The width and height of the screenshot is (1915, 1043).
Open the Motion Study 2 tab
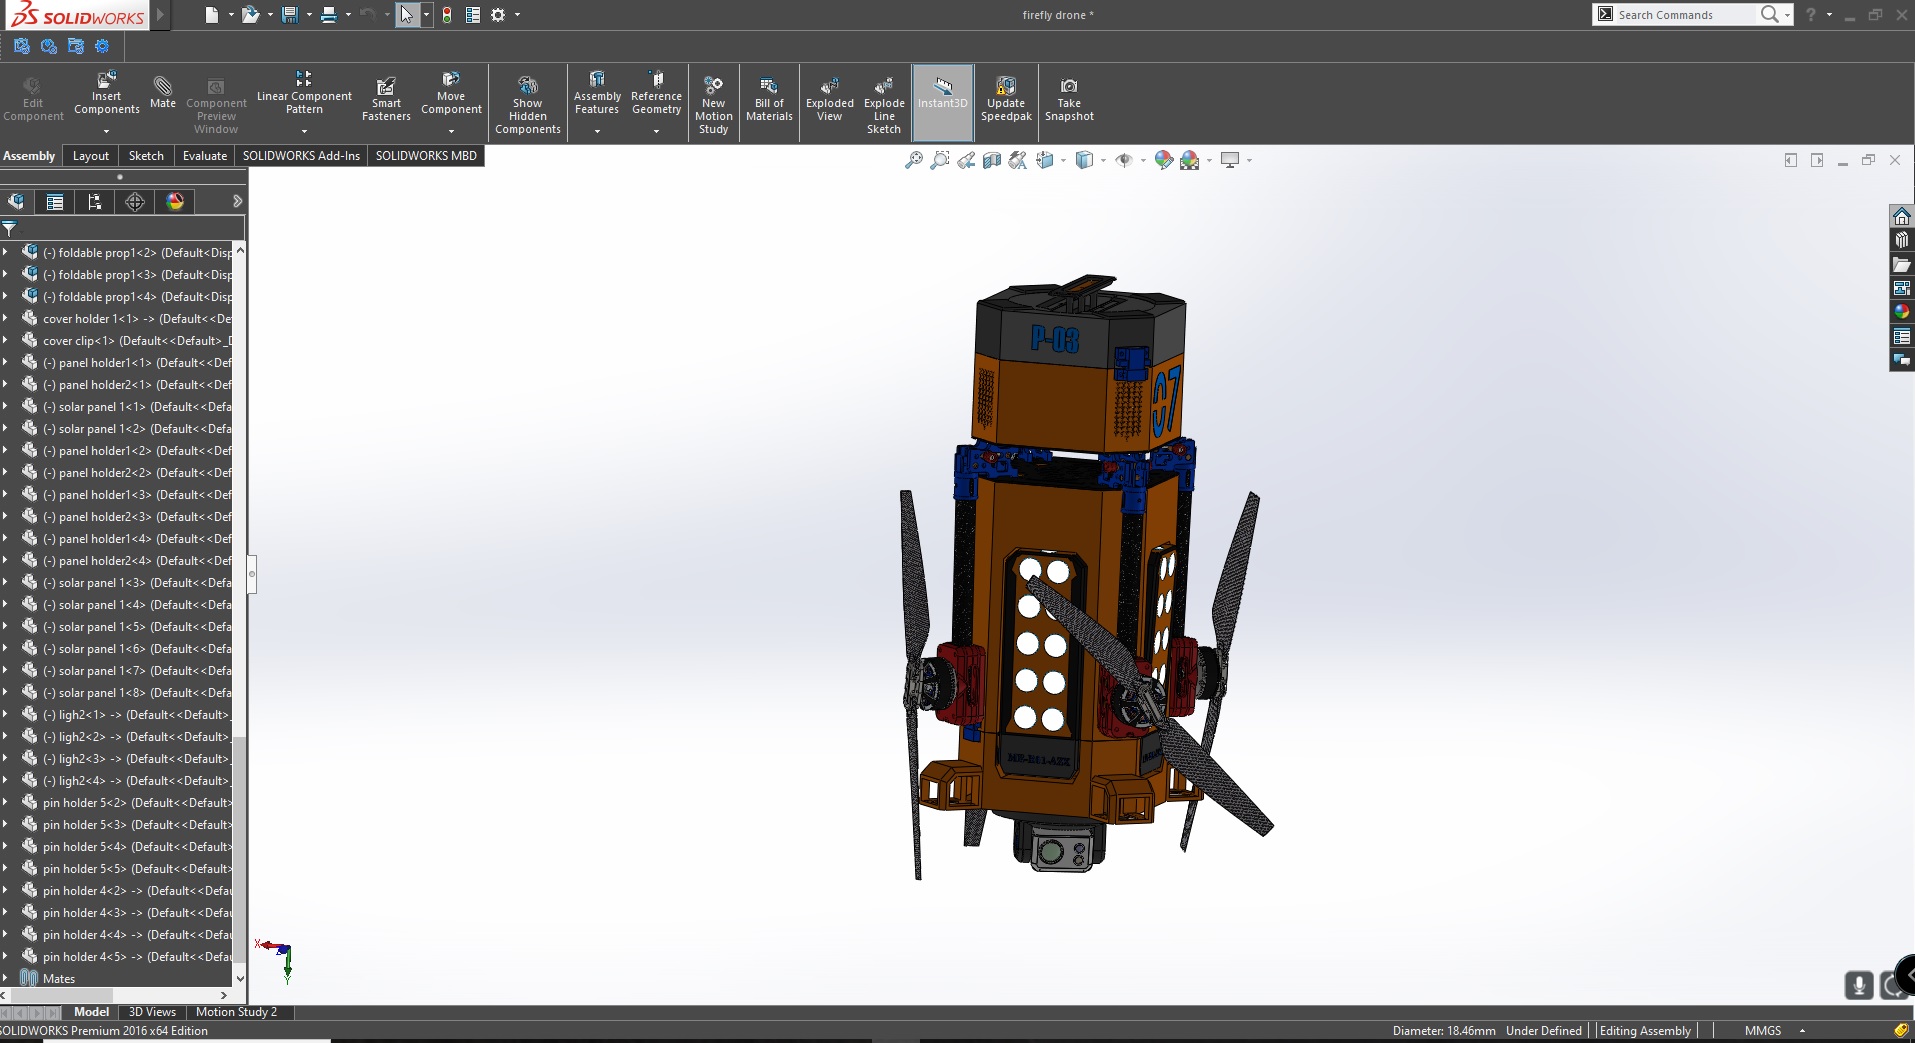coord(236,1012)
